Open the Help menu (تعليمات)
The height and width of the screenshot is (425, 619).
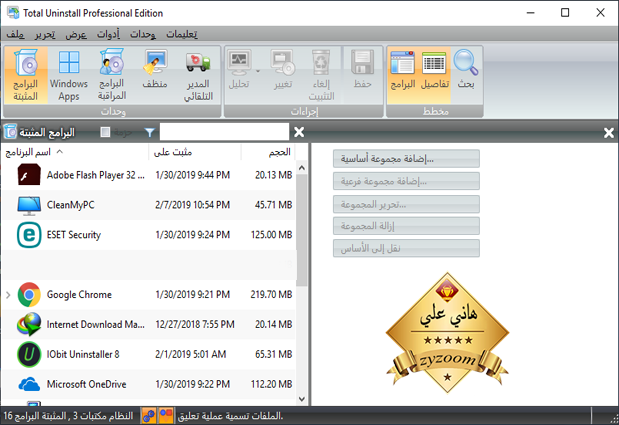coord(182,34)
